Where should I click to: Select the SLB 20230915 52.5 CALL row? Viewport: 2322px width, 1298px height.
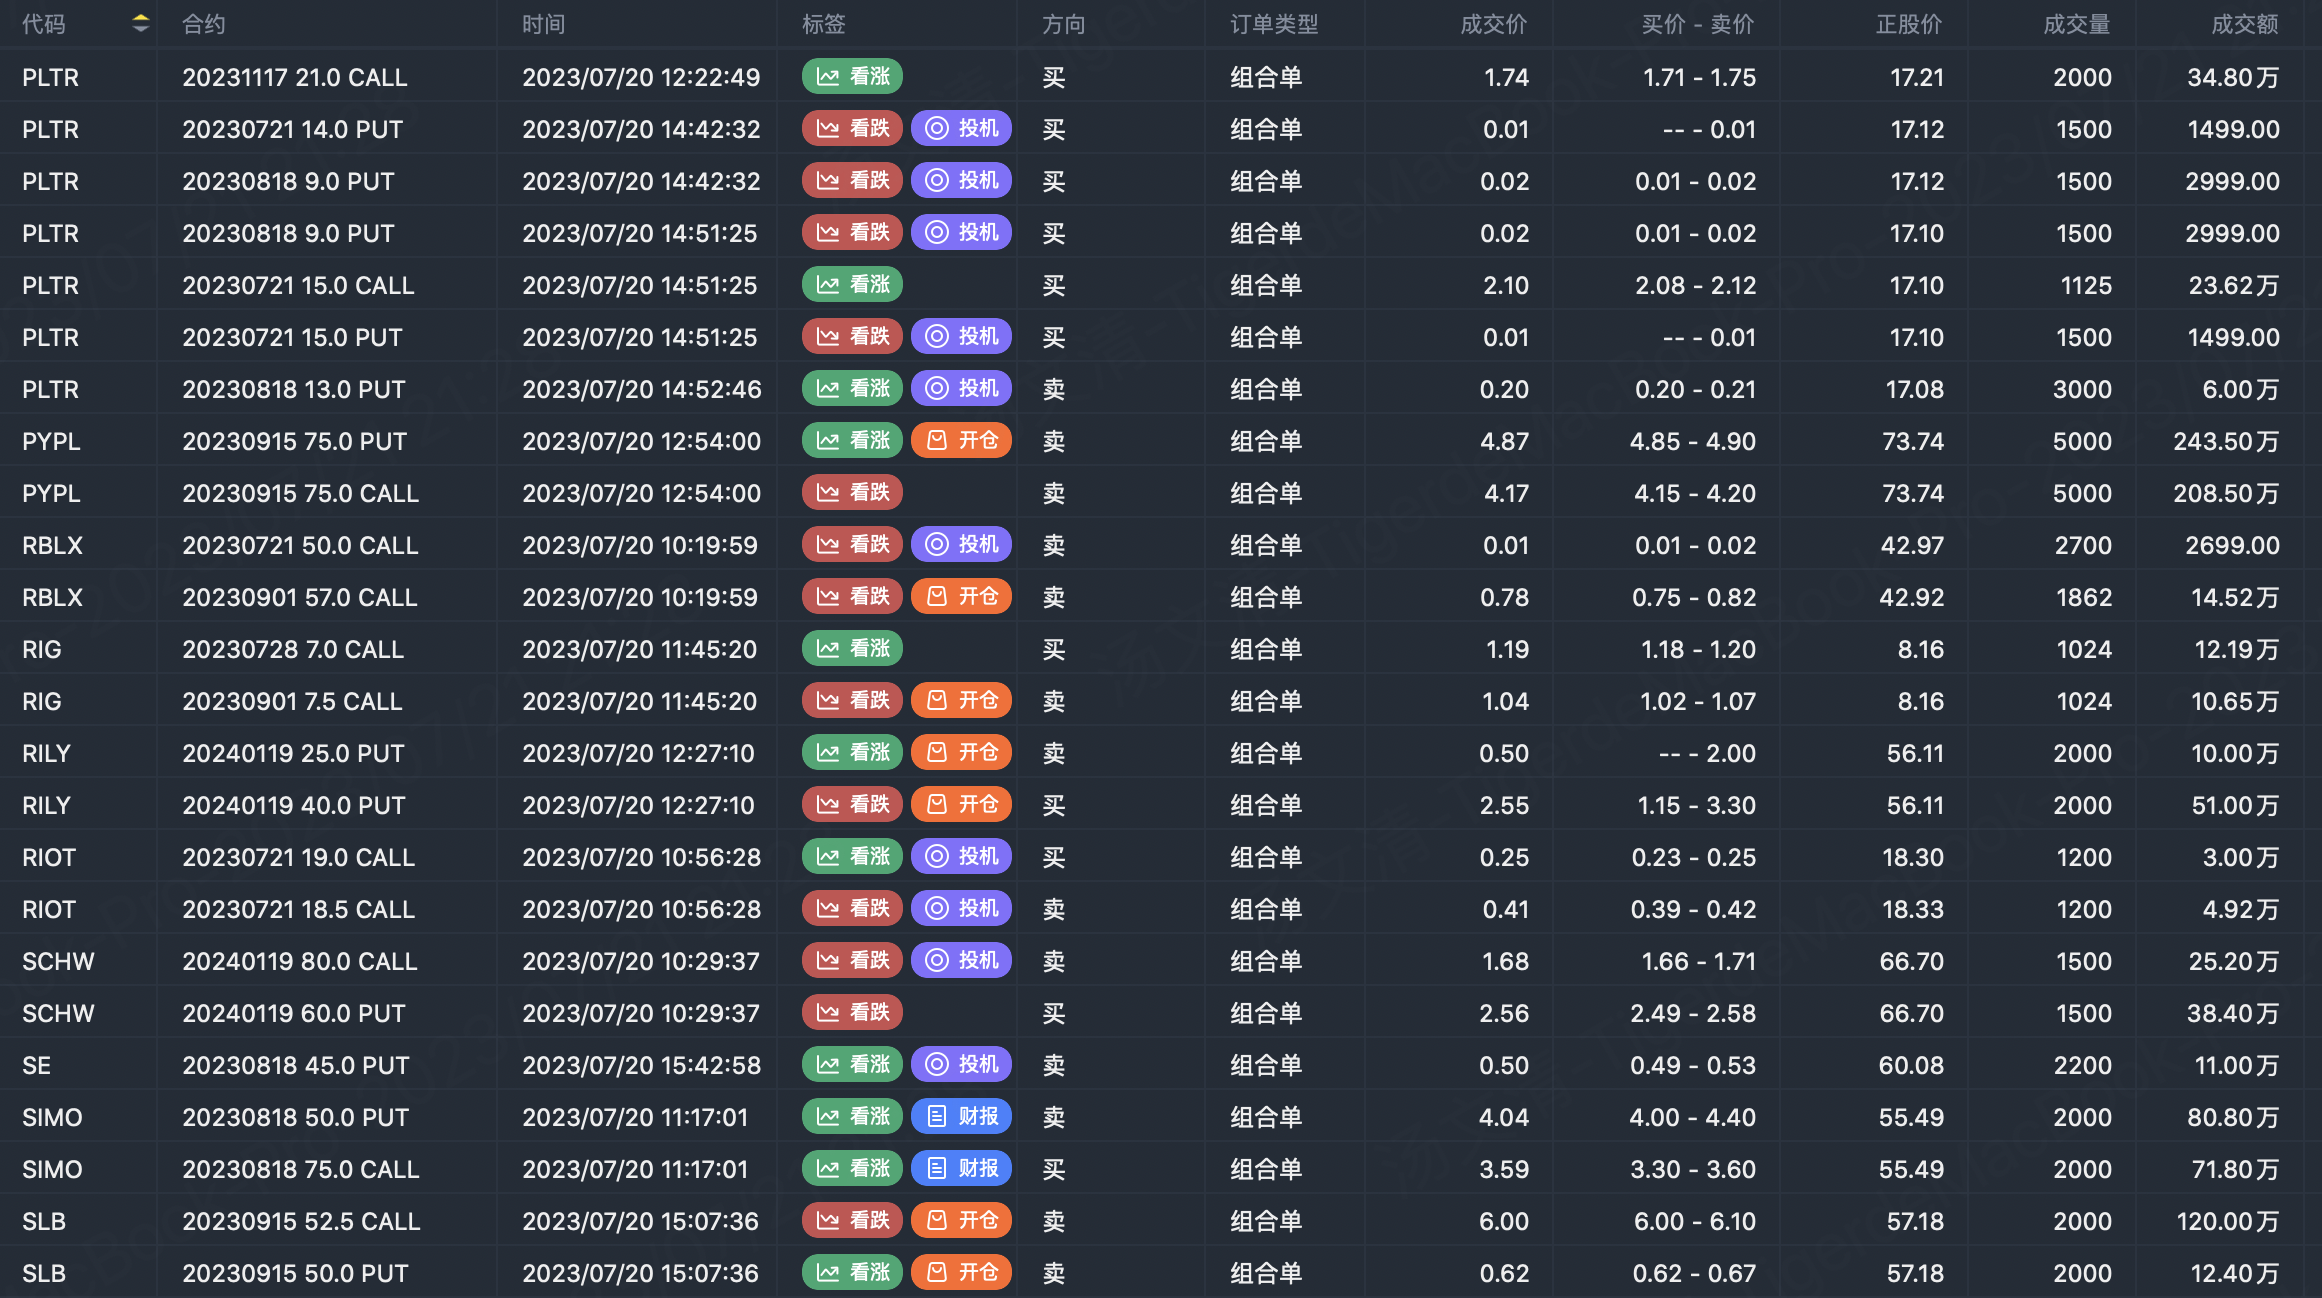click(x=301, y=1221)
